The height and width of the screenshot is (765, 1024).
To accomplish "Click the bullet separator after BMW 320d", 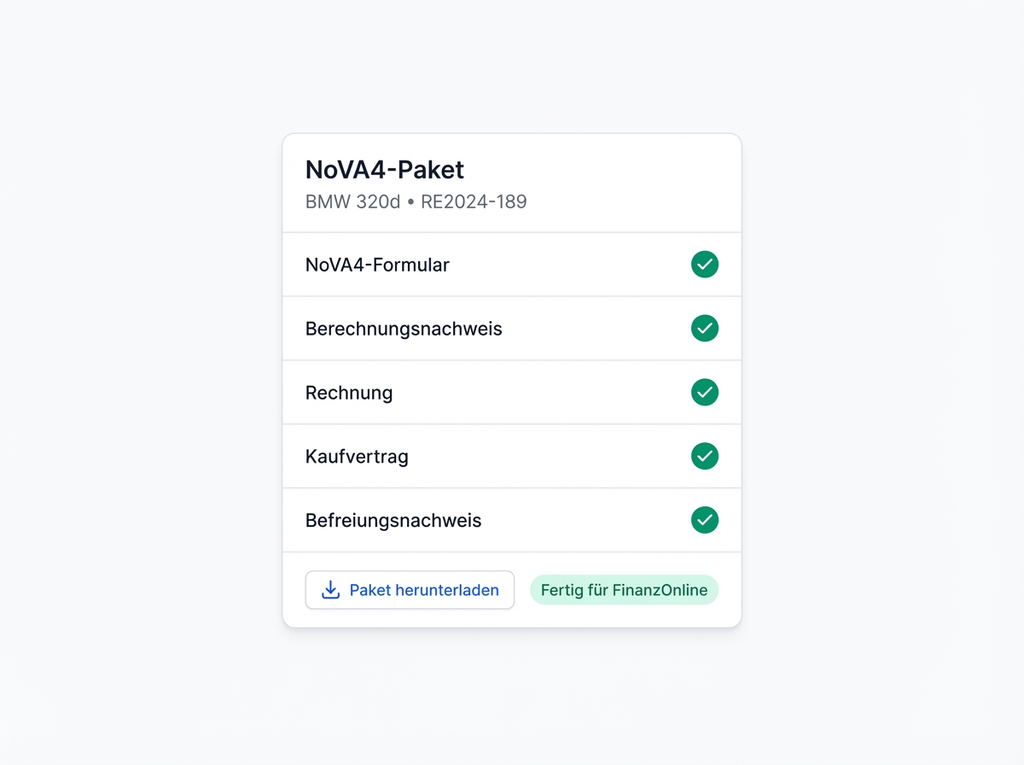I will pos(410,202).
